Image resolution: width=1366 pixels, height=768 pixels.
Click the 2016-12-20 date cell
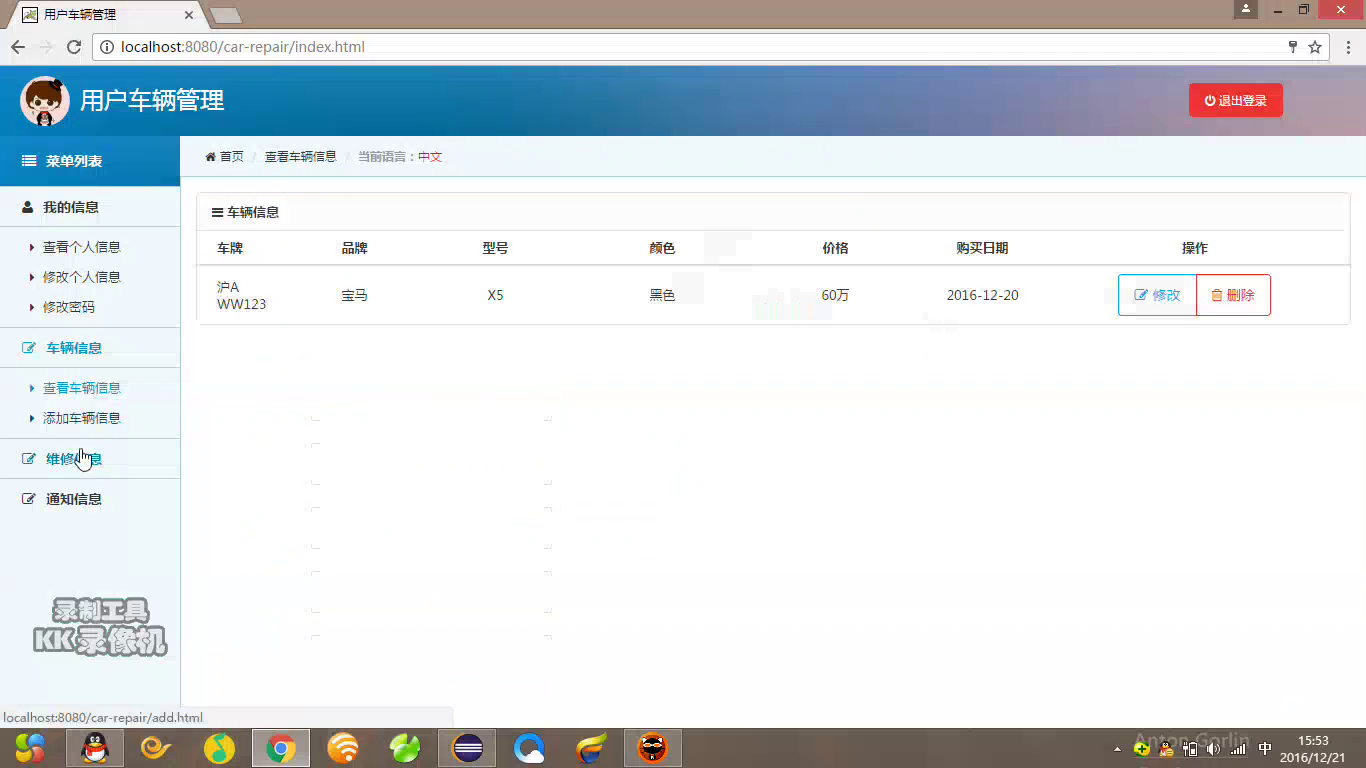(982, 295)
